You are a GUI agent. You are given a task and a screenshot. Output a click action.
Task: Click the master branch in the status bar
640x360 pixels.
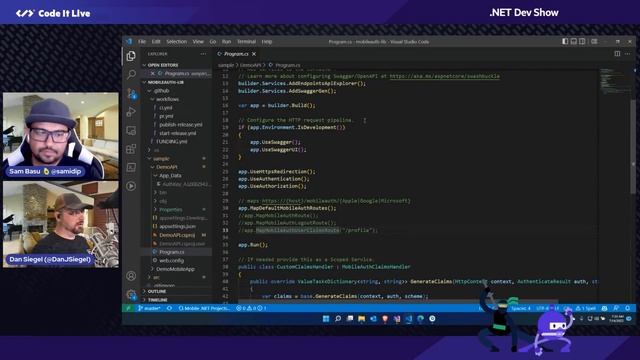pyautogui.click(x=149, y=308)
